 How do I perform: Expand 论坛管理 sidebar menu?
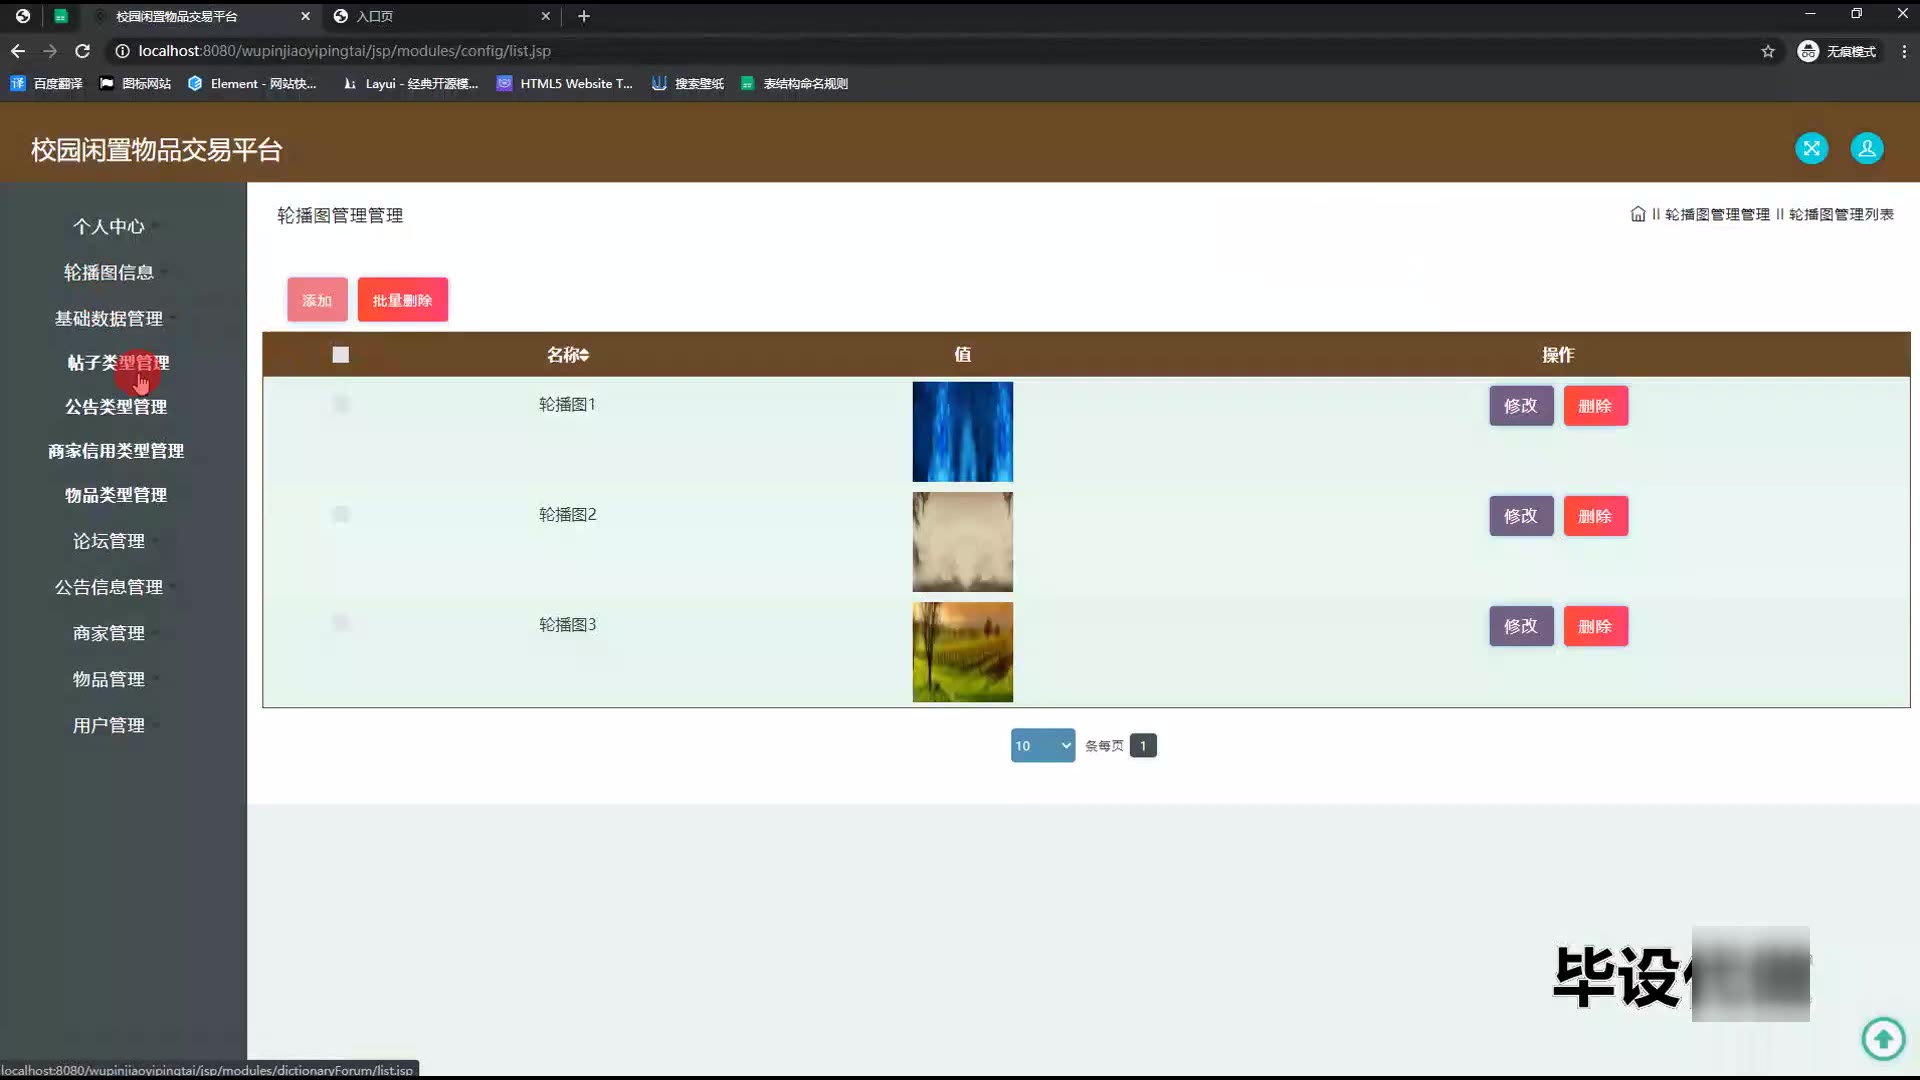point(109,541)
